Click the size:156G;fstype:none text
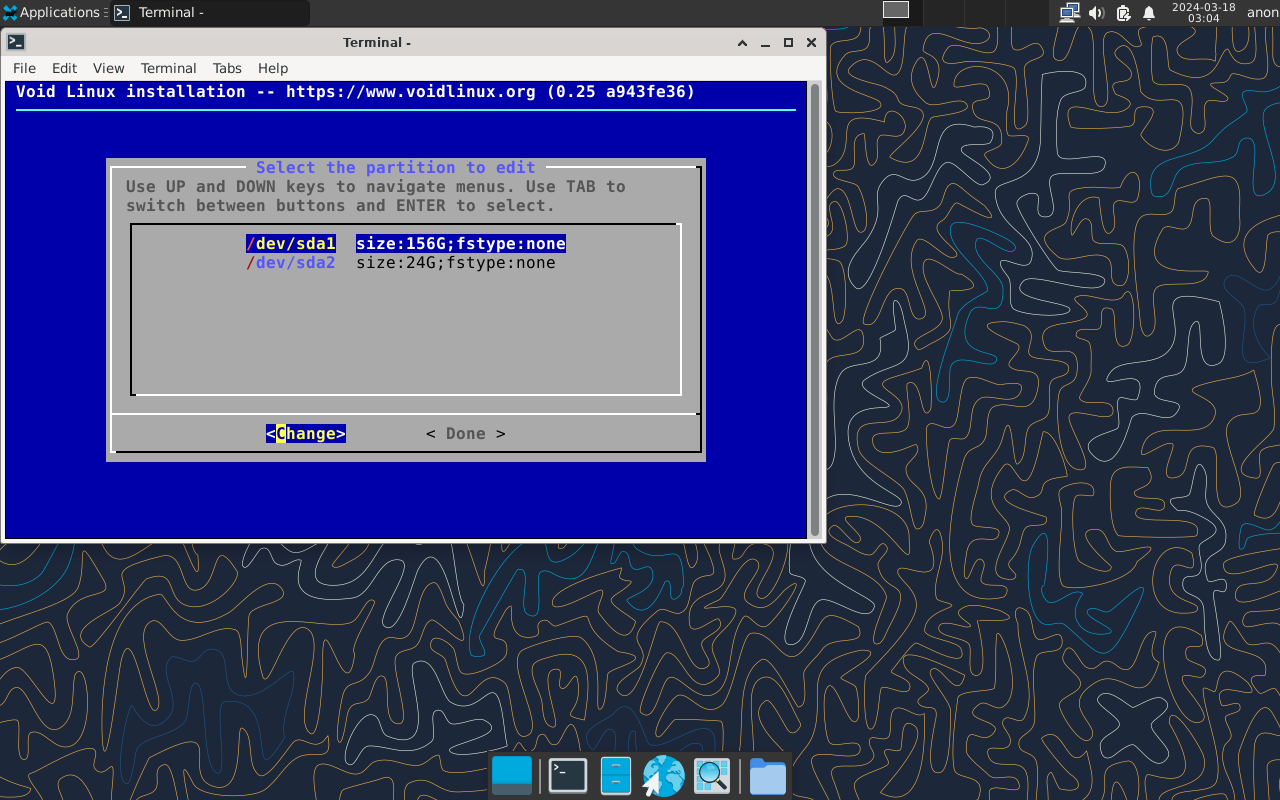This screenshot has width=1280, height=800. click(x=461, y=244)
